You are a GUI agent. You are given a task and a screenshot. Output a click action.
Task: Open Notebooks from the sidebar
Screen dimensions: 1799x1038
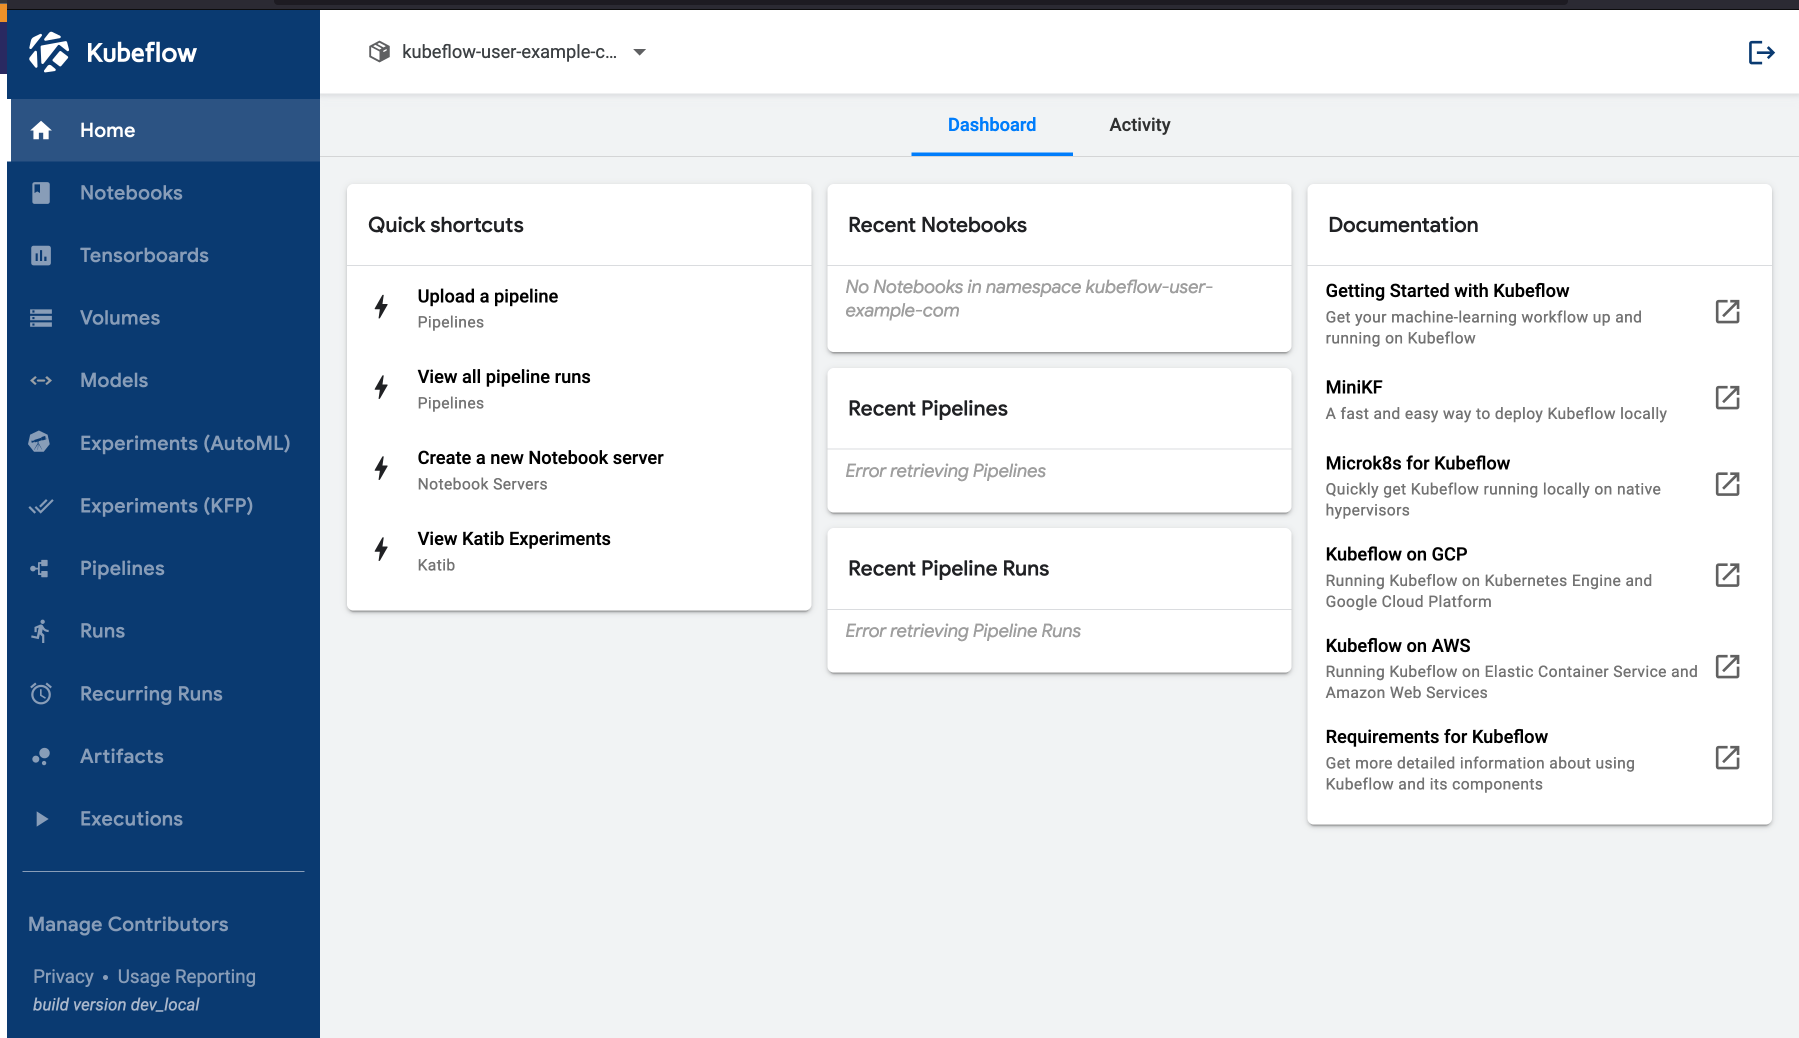[x=164, y=193]
